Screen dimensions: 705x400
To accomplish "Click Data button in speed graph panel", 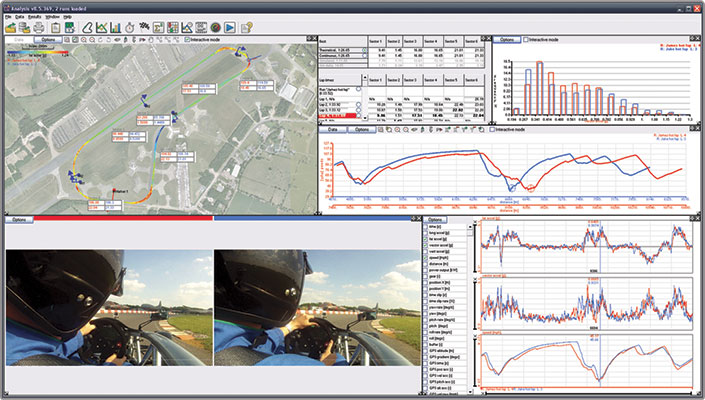I will (x=333, y=129).
